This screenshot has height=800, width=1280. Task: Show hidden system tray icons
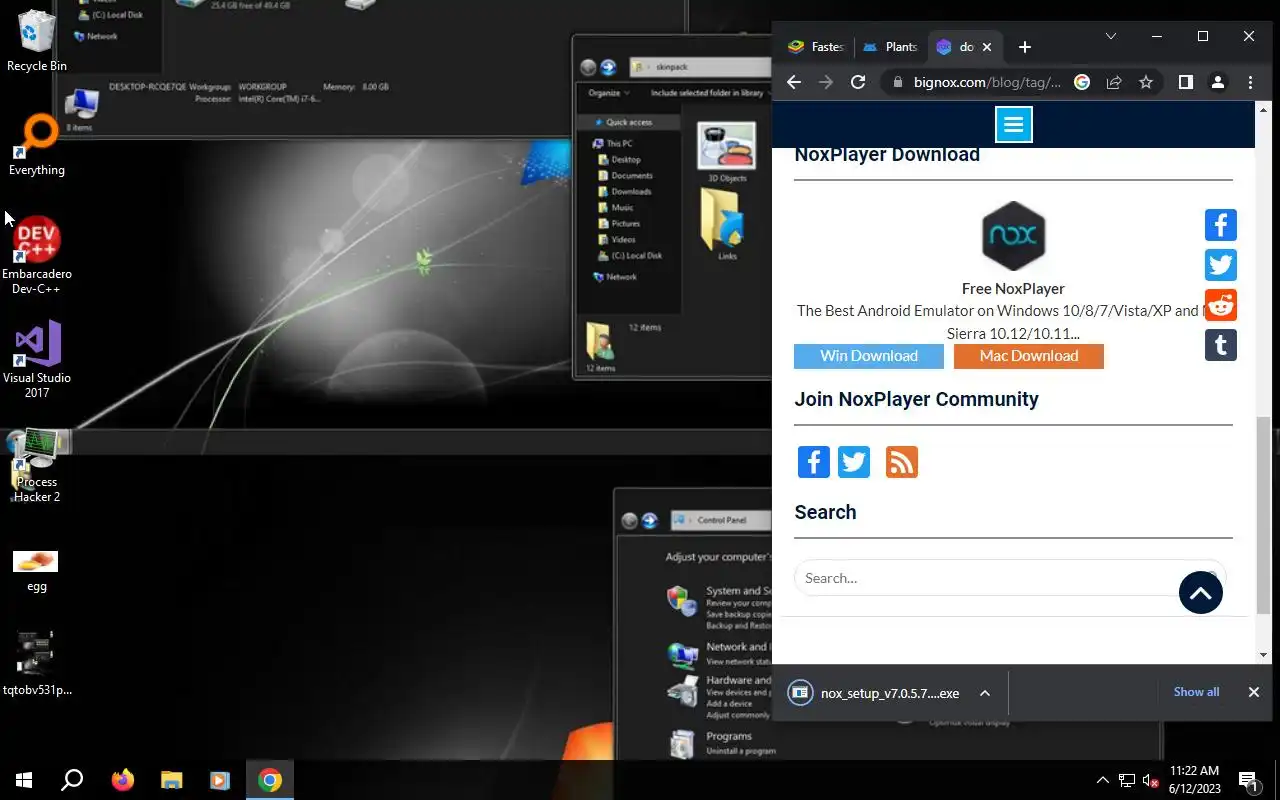coord(1103,780)
